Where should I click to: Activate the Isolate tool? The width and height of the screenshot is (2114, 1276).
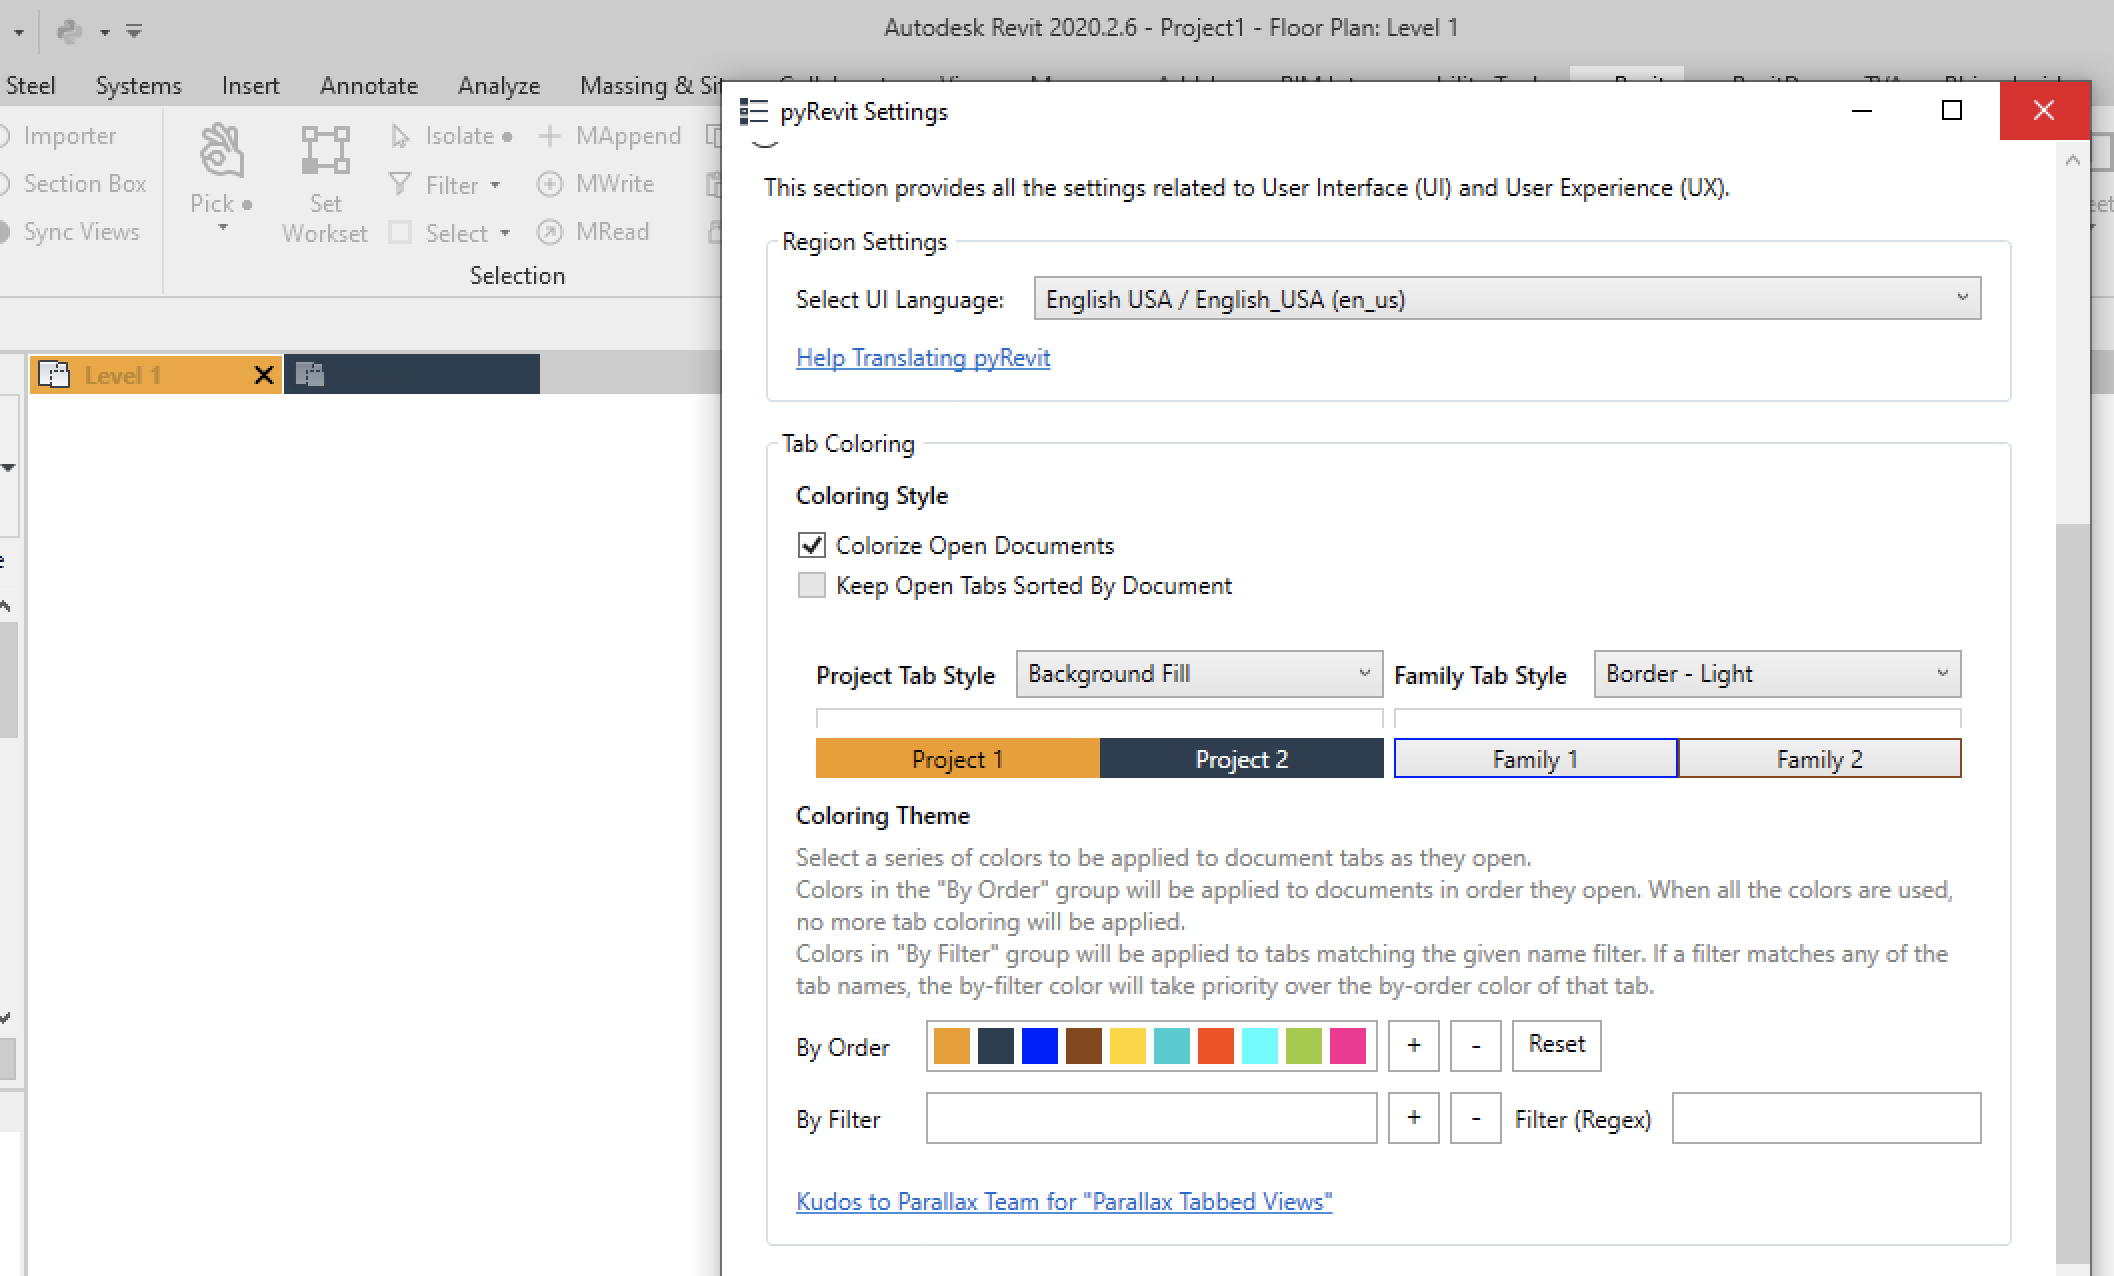point(451,136)
